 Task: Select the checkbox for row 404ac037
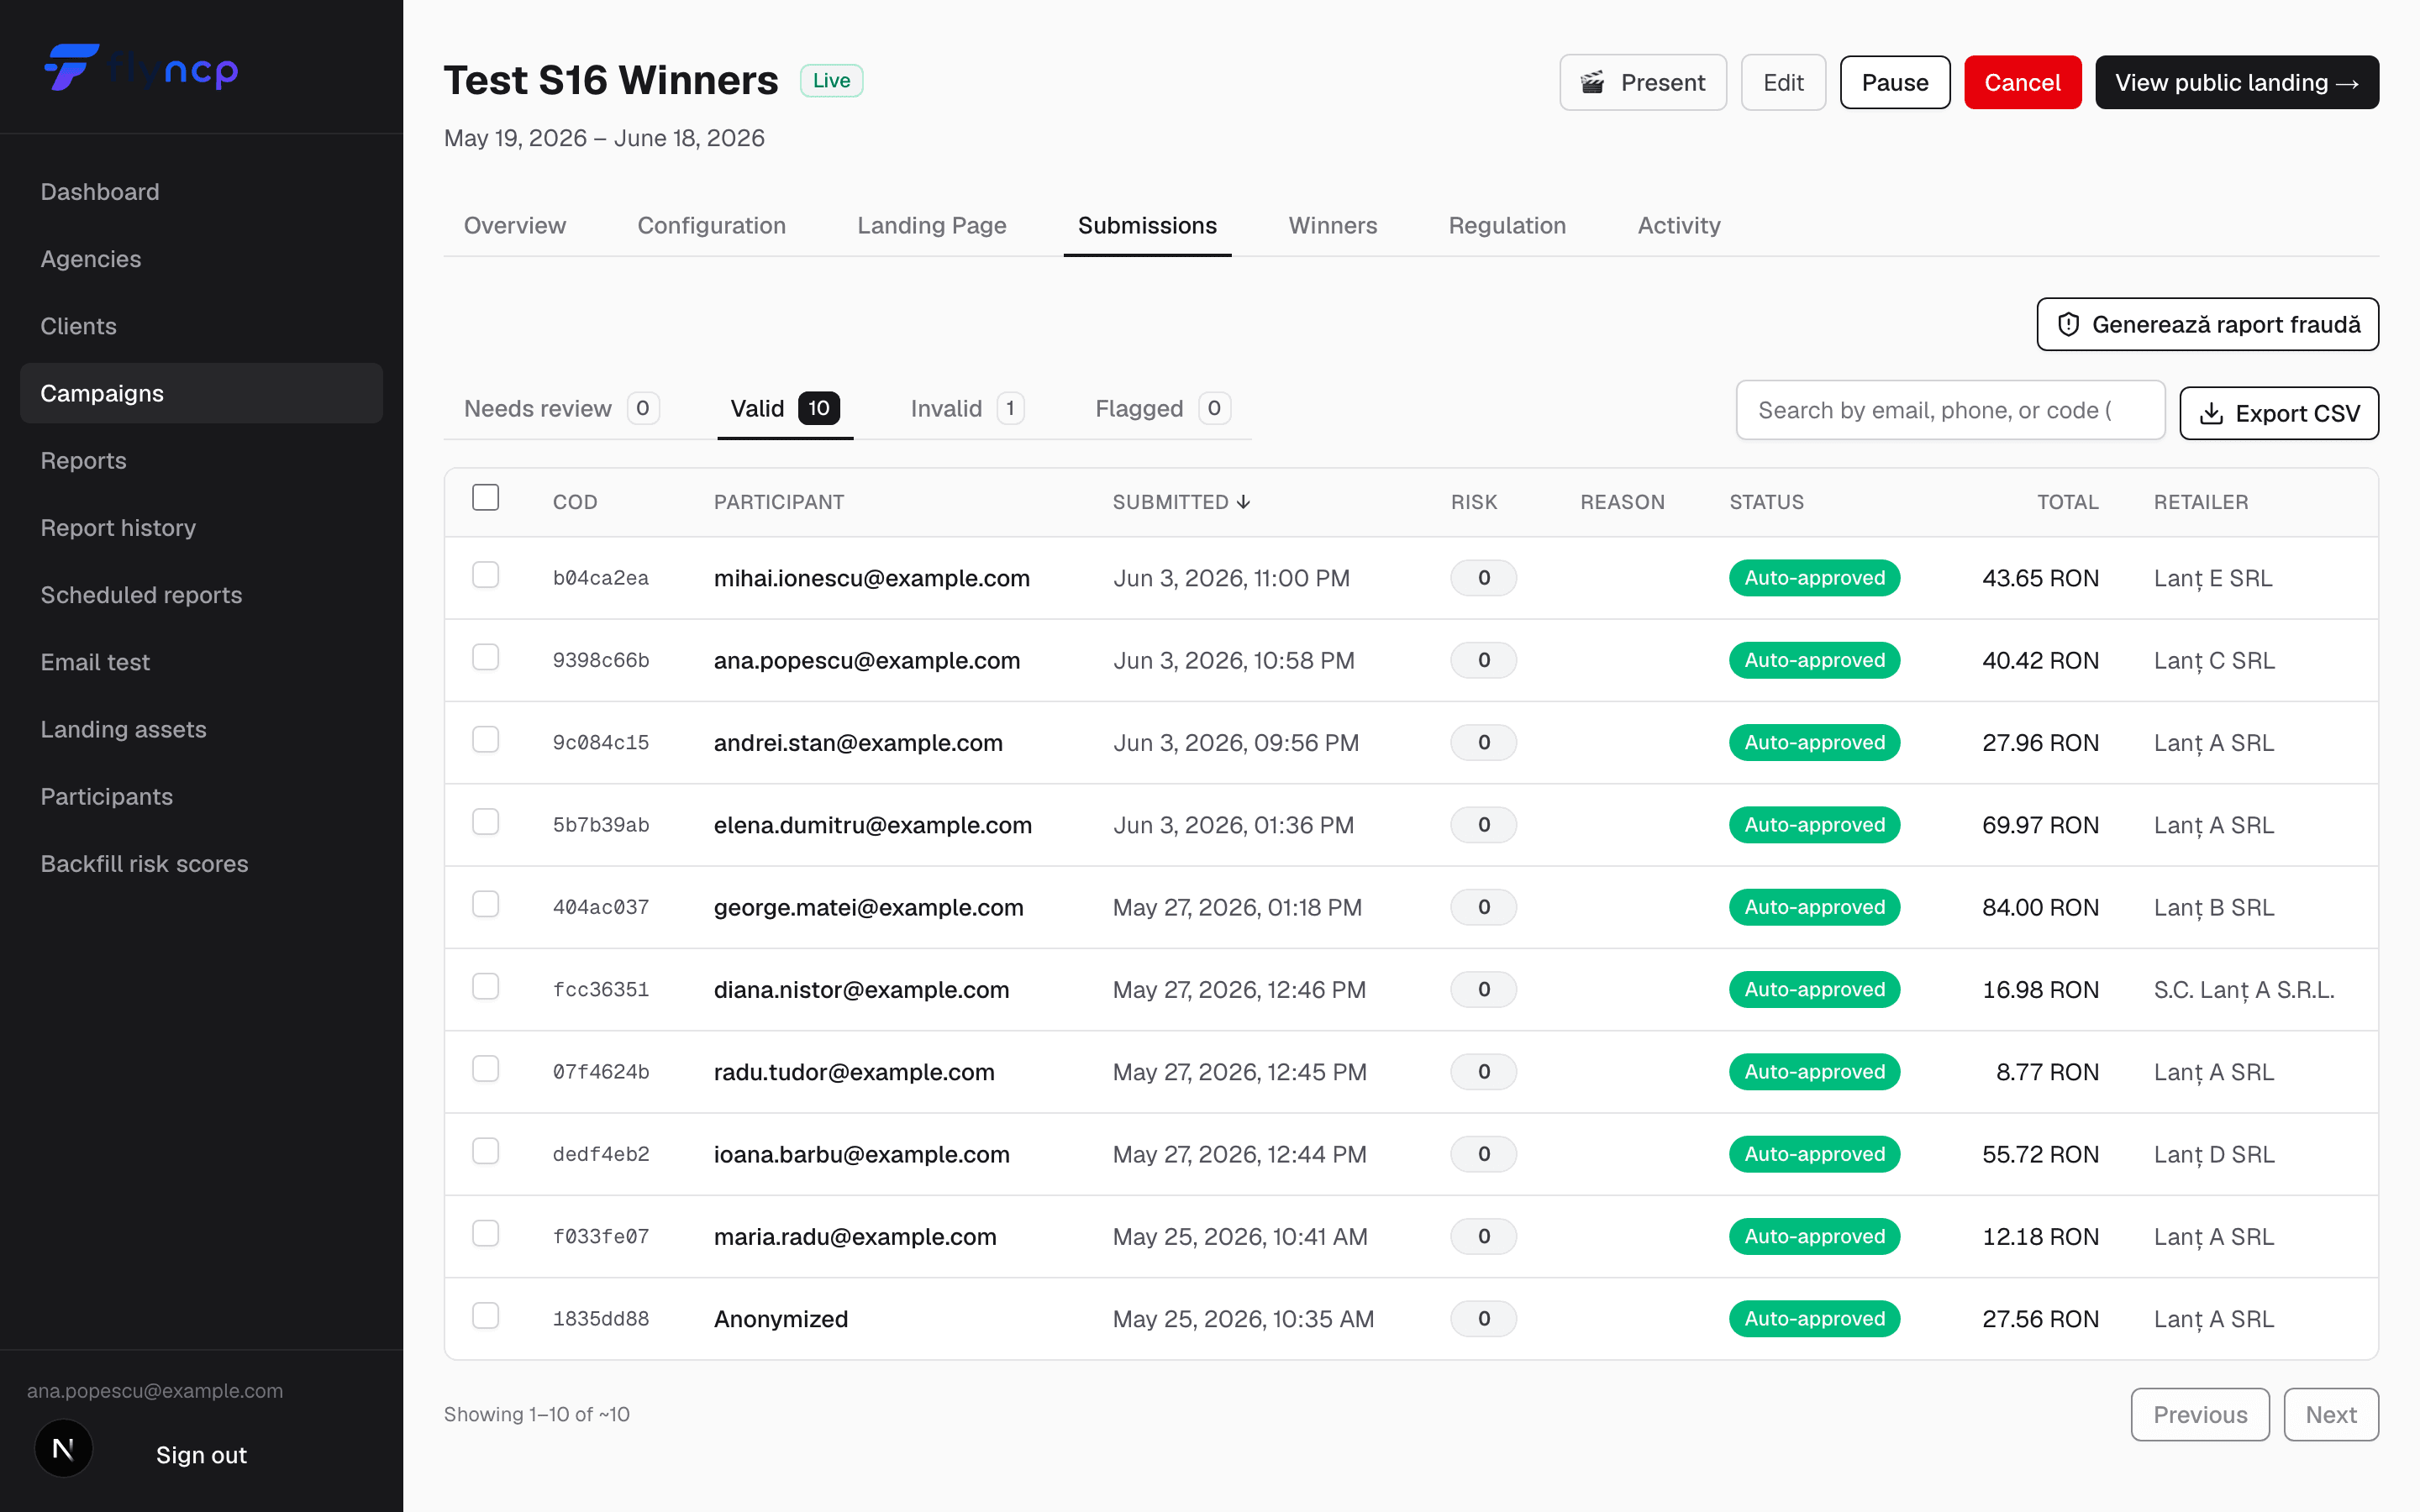pyautogui.click(x=485, y=904)
